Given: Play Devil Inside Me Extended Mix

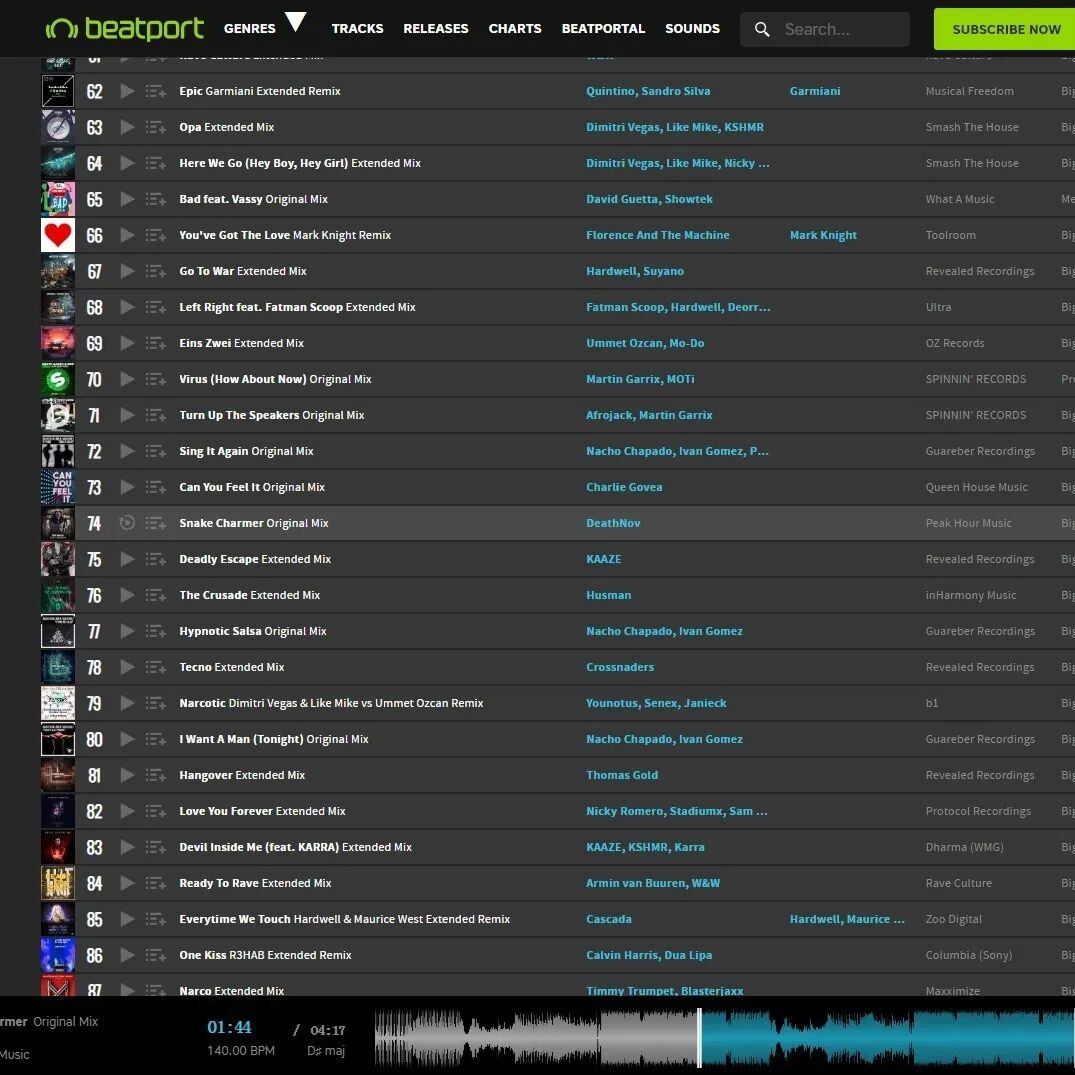Looking at the screenshot, I should (x=127, y=847).
